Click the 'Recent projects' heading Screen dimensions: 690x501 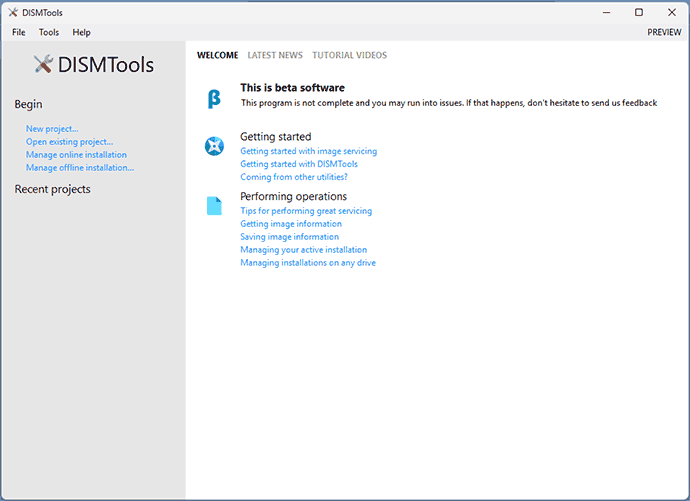click(x=52, y=189)
